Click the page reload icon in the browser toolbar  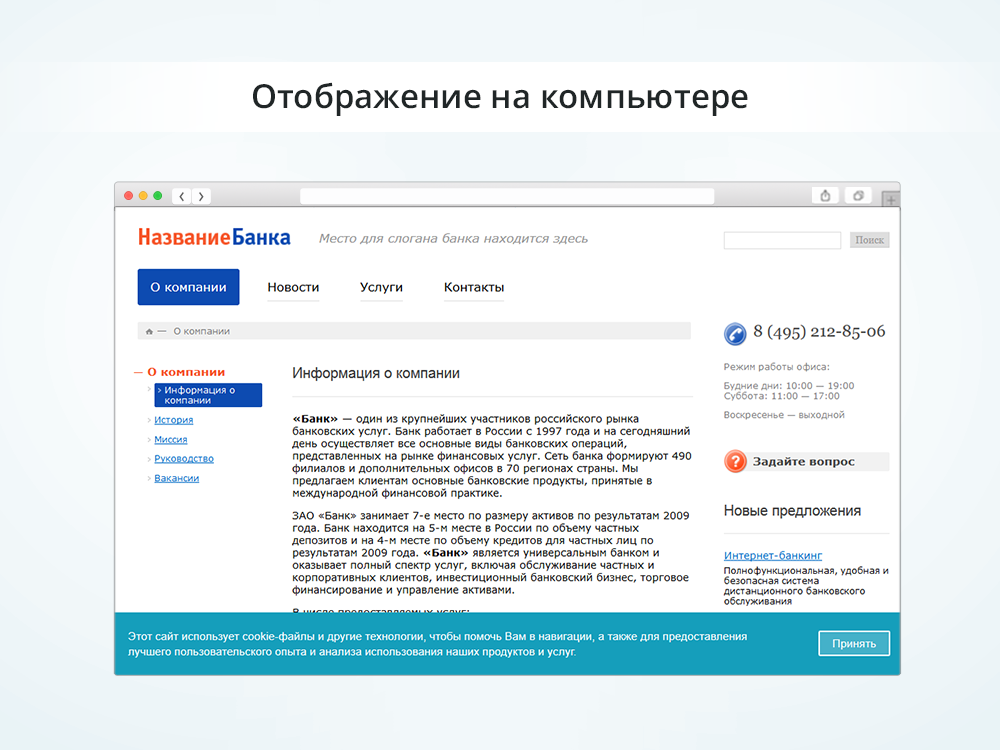[x=857, y=195]
